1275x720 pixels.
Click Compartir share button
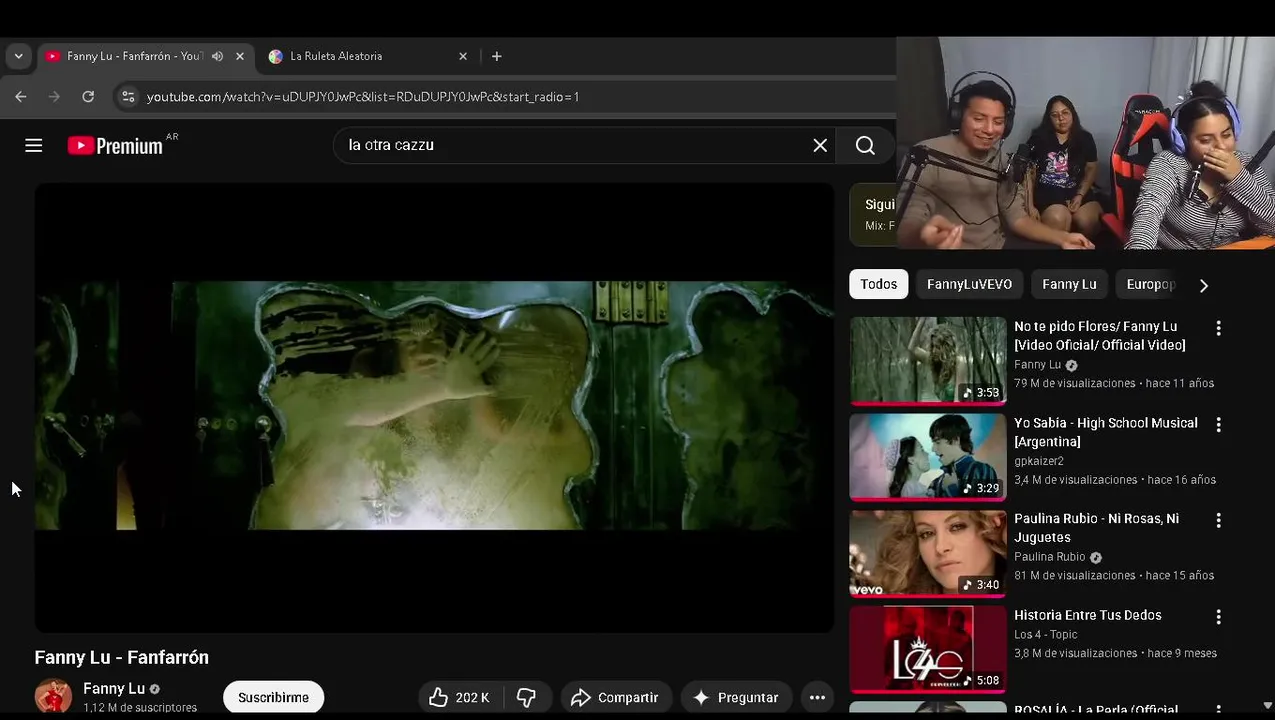616,697
